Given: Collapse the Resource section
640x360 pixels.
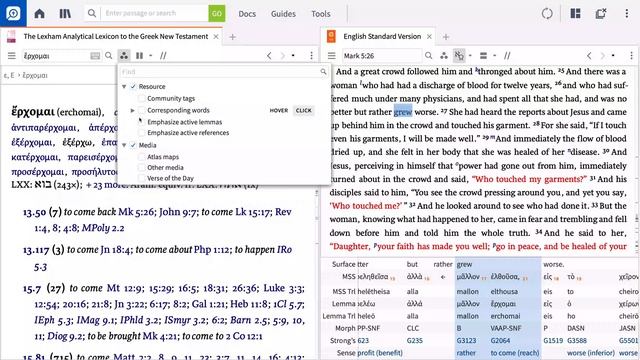Looking at the screenshot, I should click(x=124, y=87).
